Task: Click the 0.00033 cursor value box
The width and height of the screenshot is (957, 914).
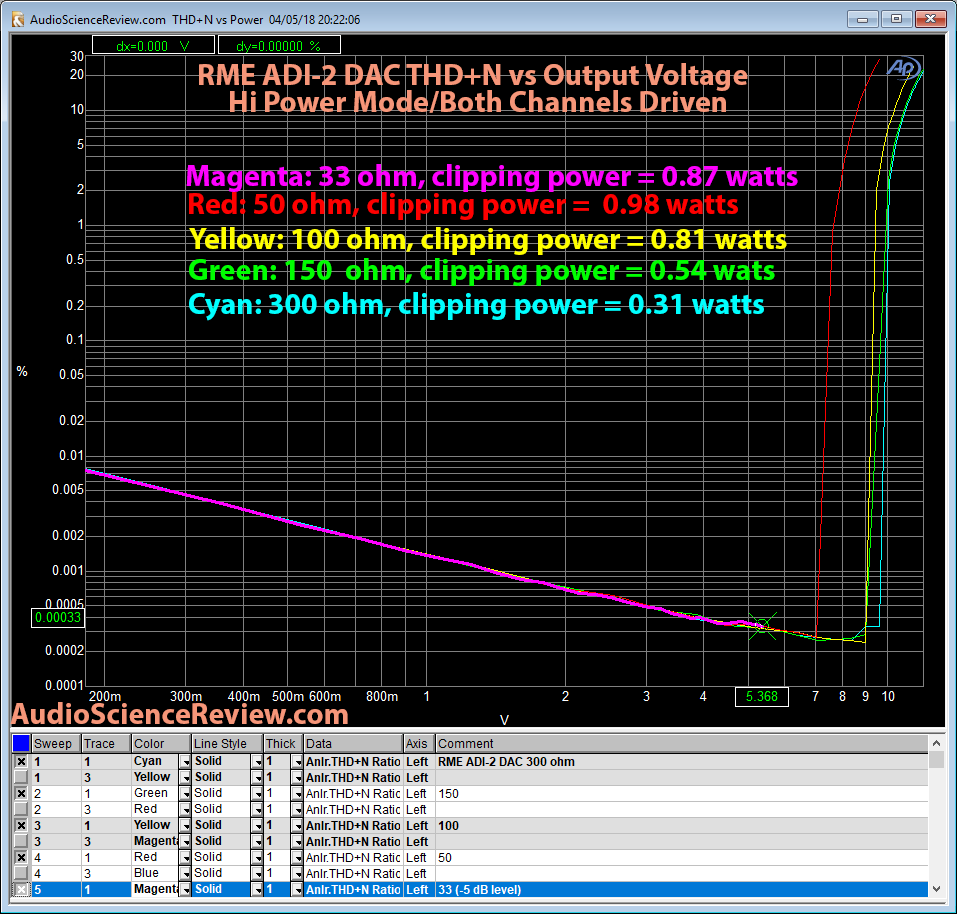Action: tap(57, 617)
